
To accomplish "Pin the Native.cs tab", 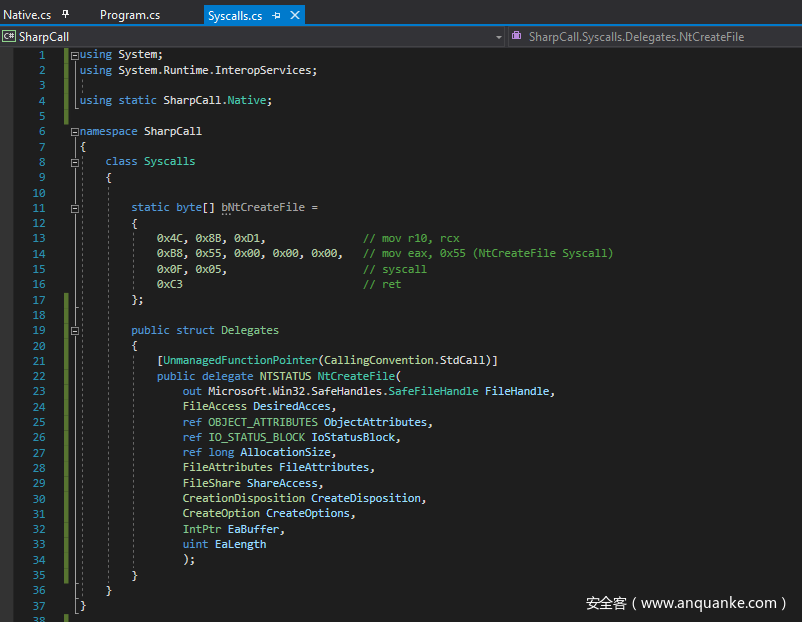I will 66,15.
